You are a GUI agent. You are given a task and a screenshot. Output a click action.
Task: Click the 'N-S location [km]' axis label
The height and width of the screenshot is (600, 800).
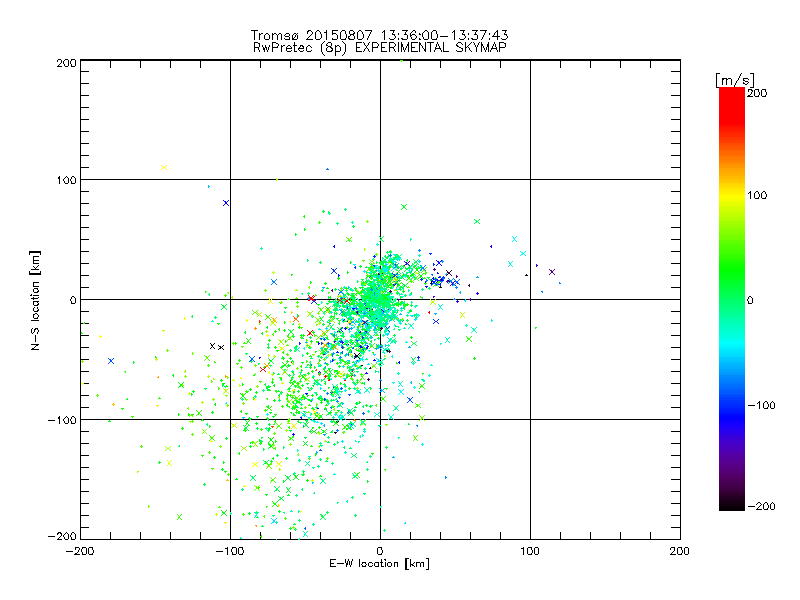[35, 300]
